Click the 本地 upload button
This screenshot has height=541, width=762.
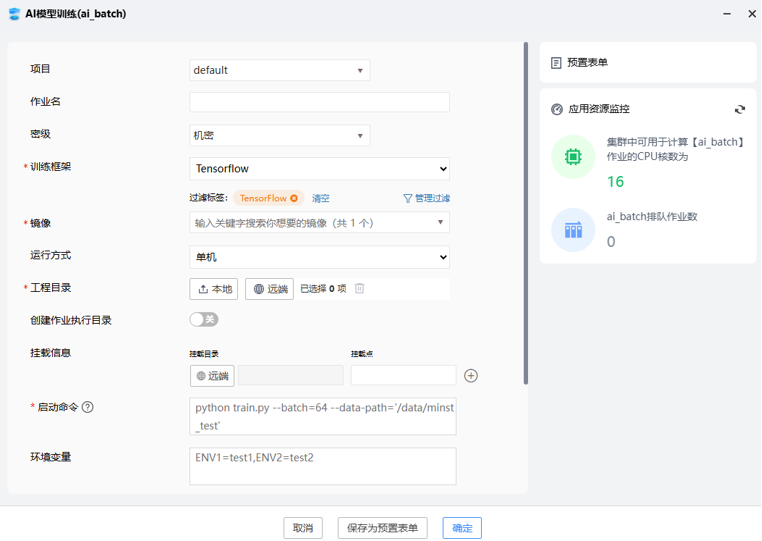pyautogui.click(x=214, y=289)
